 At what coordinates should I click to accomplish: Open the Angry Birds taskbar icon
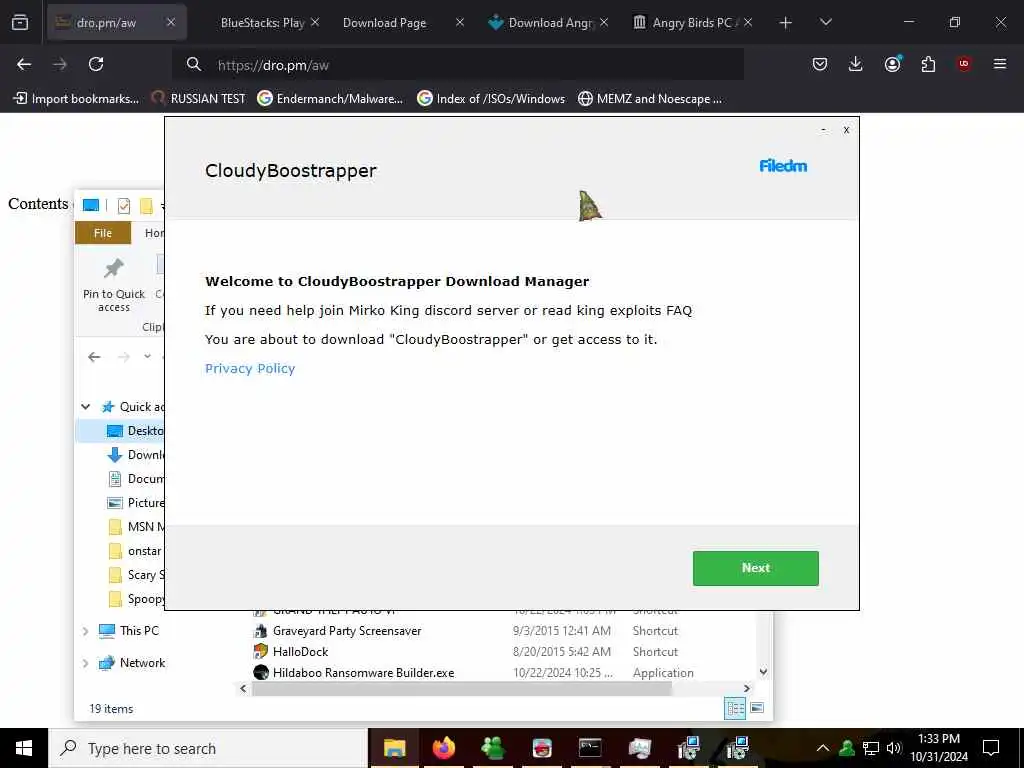coord(541,748)
